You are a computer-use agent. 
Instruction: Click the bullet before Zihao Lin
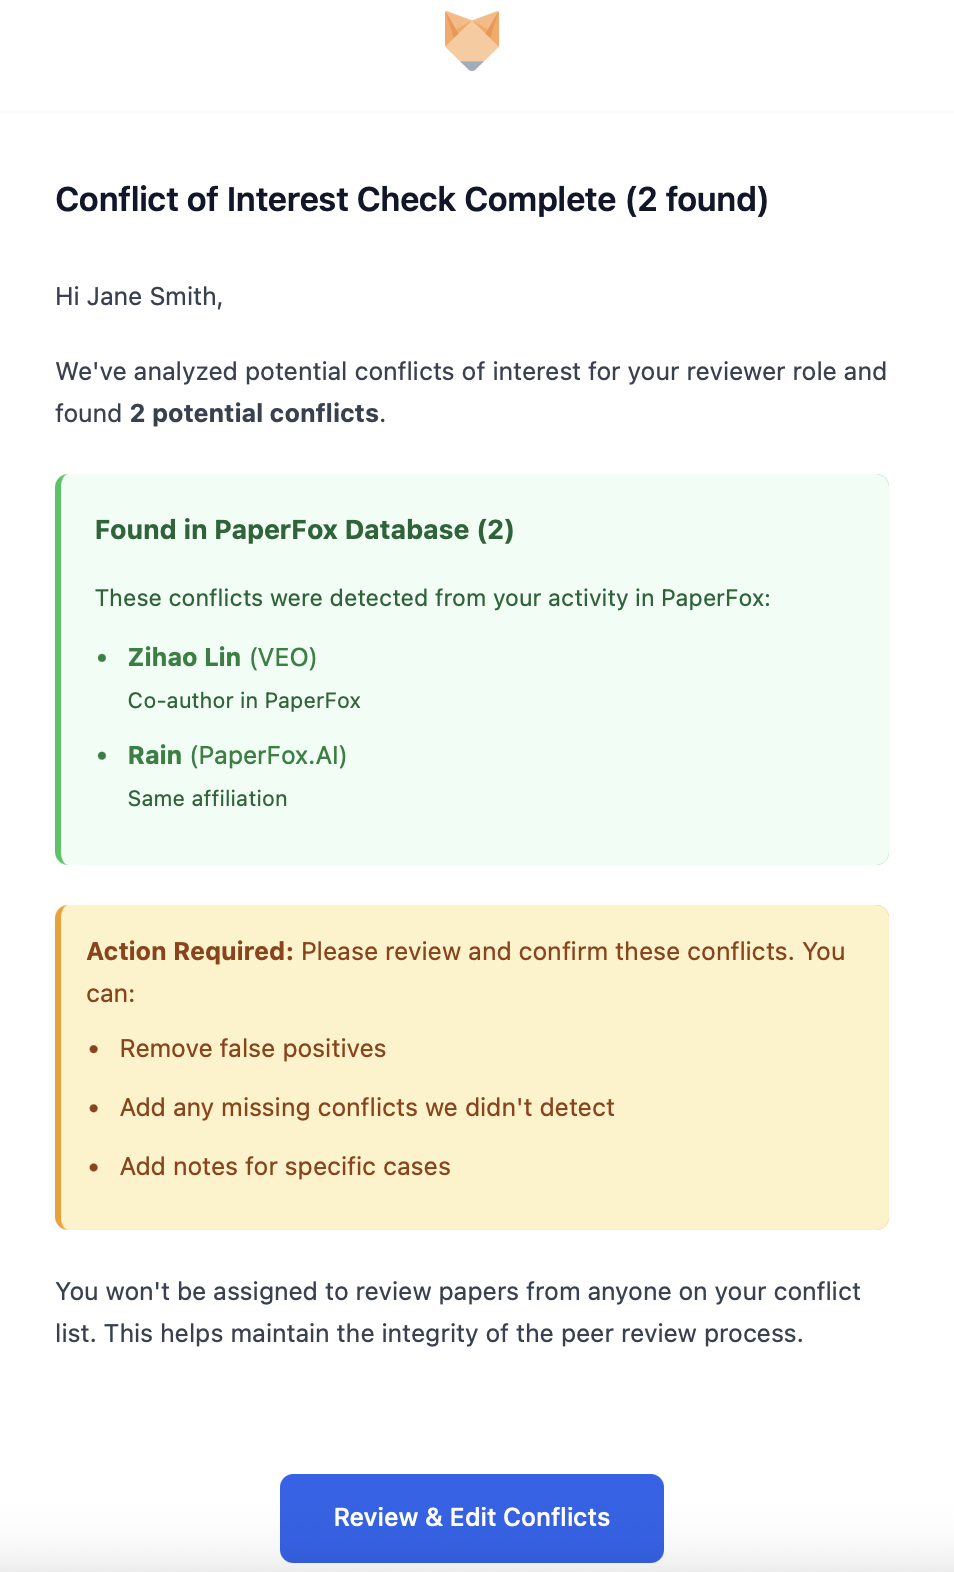pyautogui.click(x=102, y=658)
